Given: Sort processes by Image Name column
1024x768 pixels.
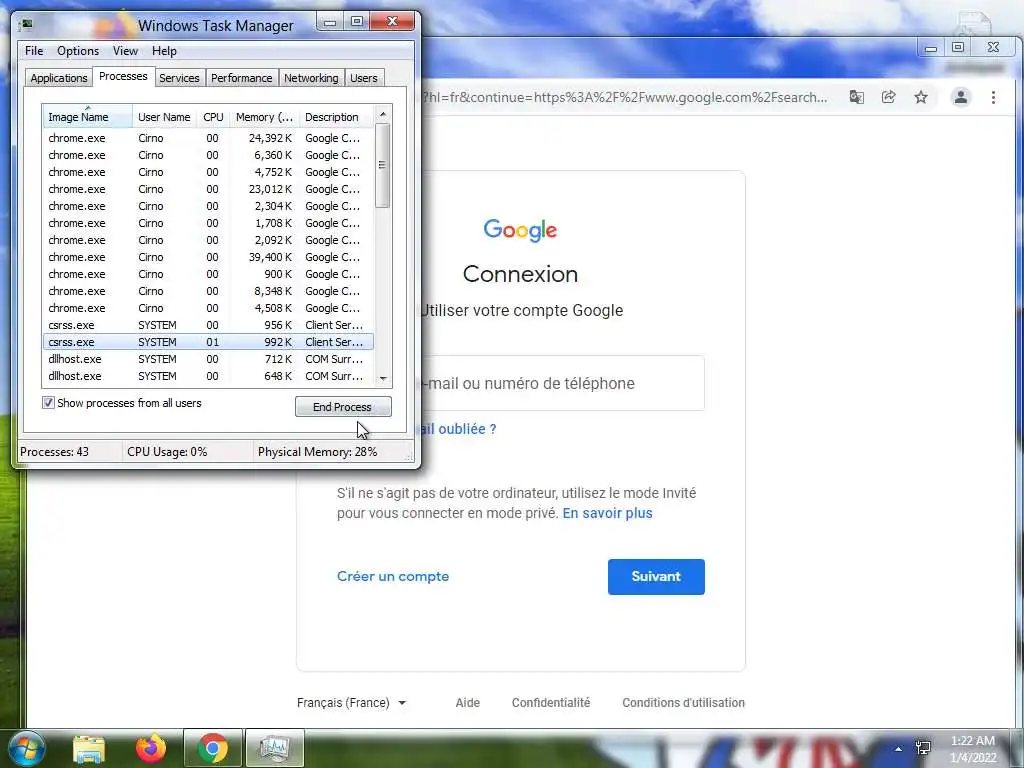Looking at the screenshot, I should (88, 117).
